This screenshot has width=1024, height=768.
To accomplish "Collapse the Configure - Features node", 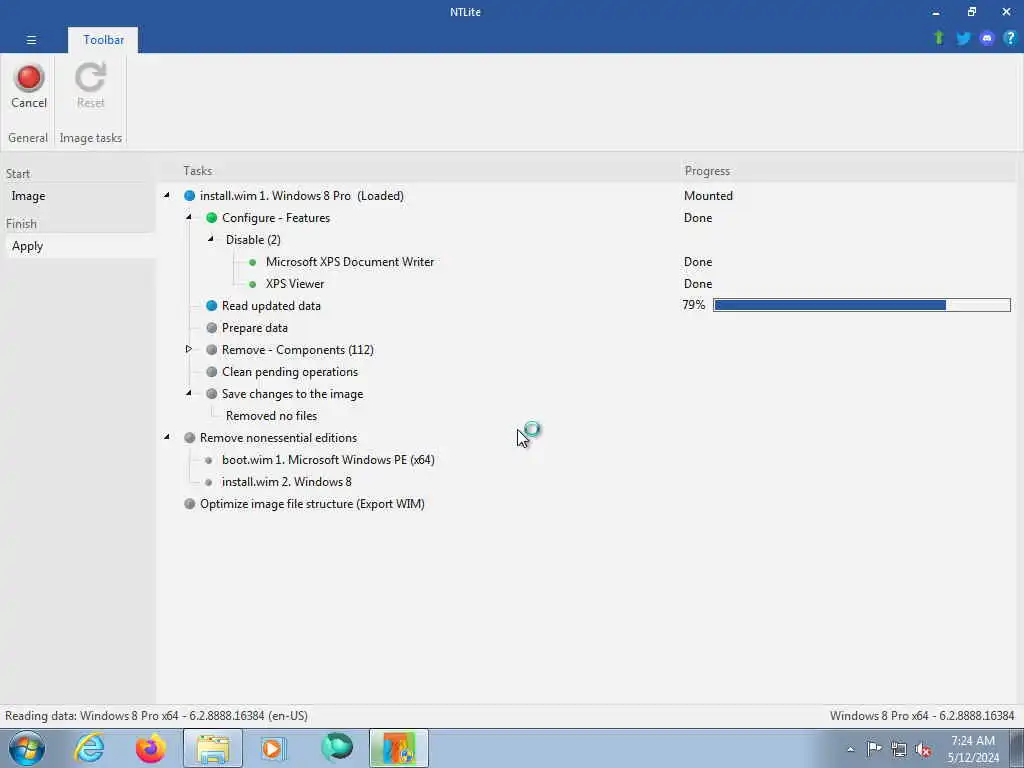I will pyautogui.click(x=189, y=217).
